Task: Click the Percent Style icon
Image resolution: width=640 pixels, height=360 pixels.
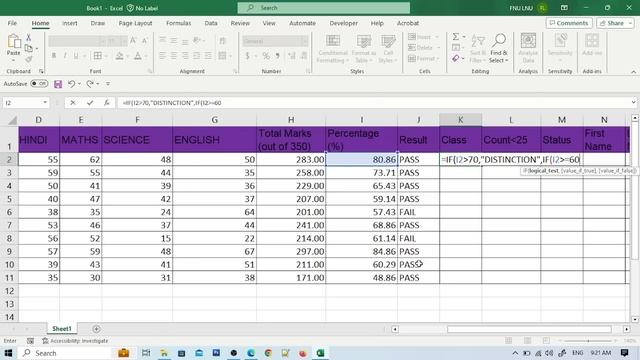Action: [x=266, y=56]
